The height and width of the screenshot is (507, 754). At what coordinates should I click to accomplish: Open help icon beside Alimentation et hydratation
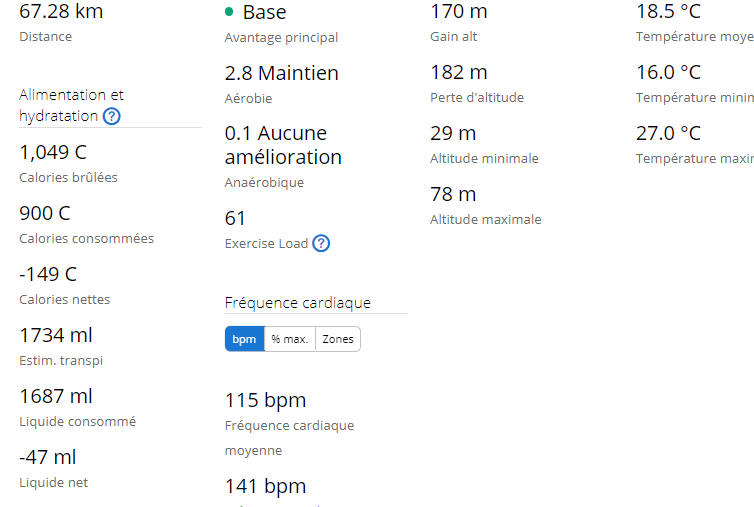tap(112, 116)
